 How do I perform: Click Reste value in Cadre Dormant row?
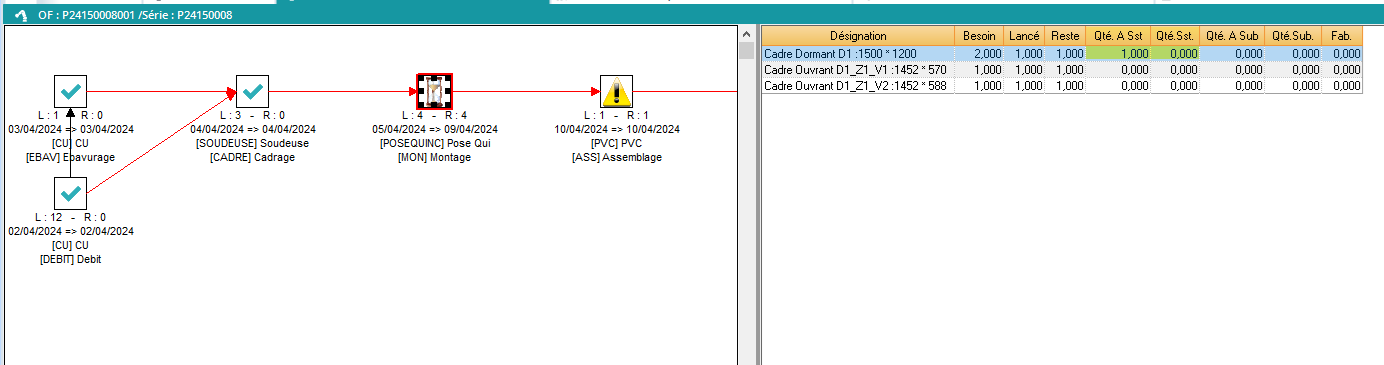click(x=1065, y=54)
